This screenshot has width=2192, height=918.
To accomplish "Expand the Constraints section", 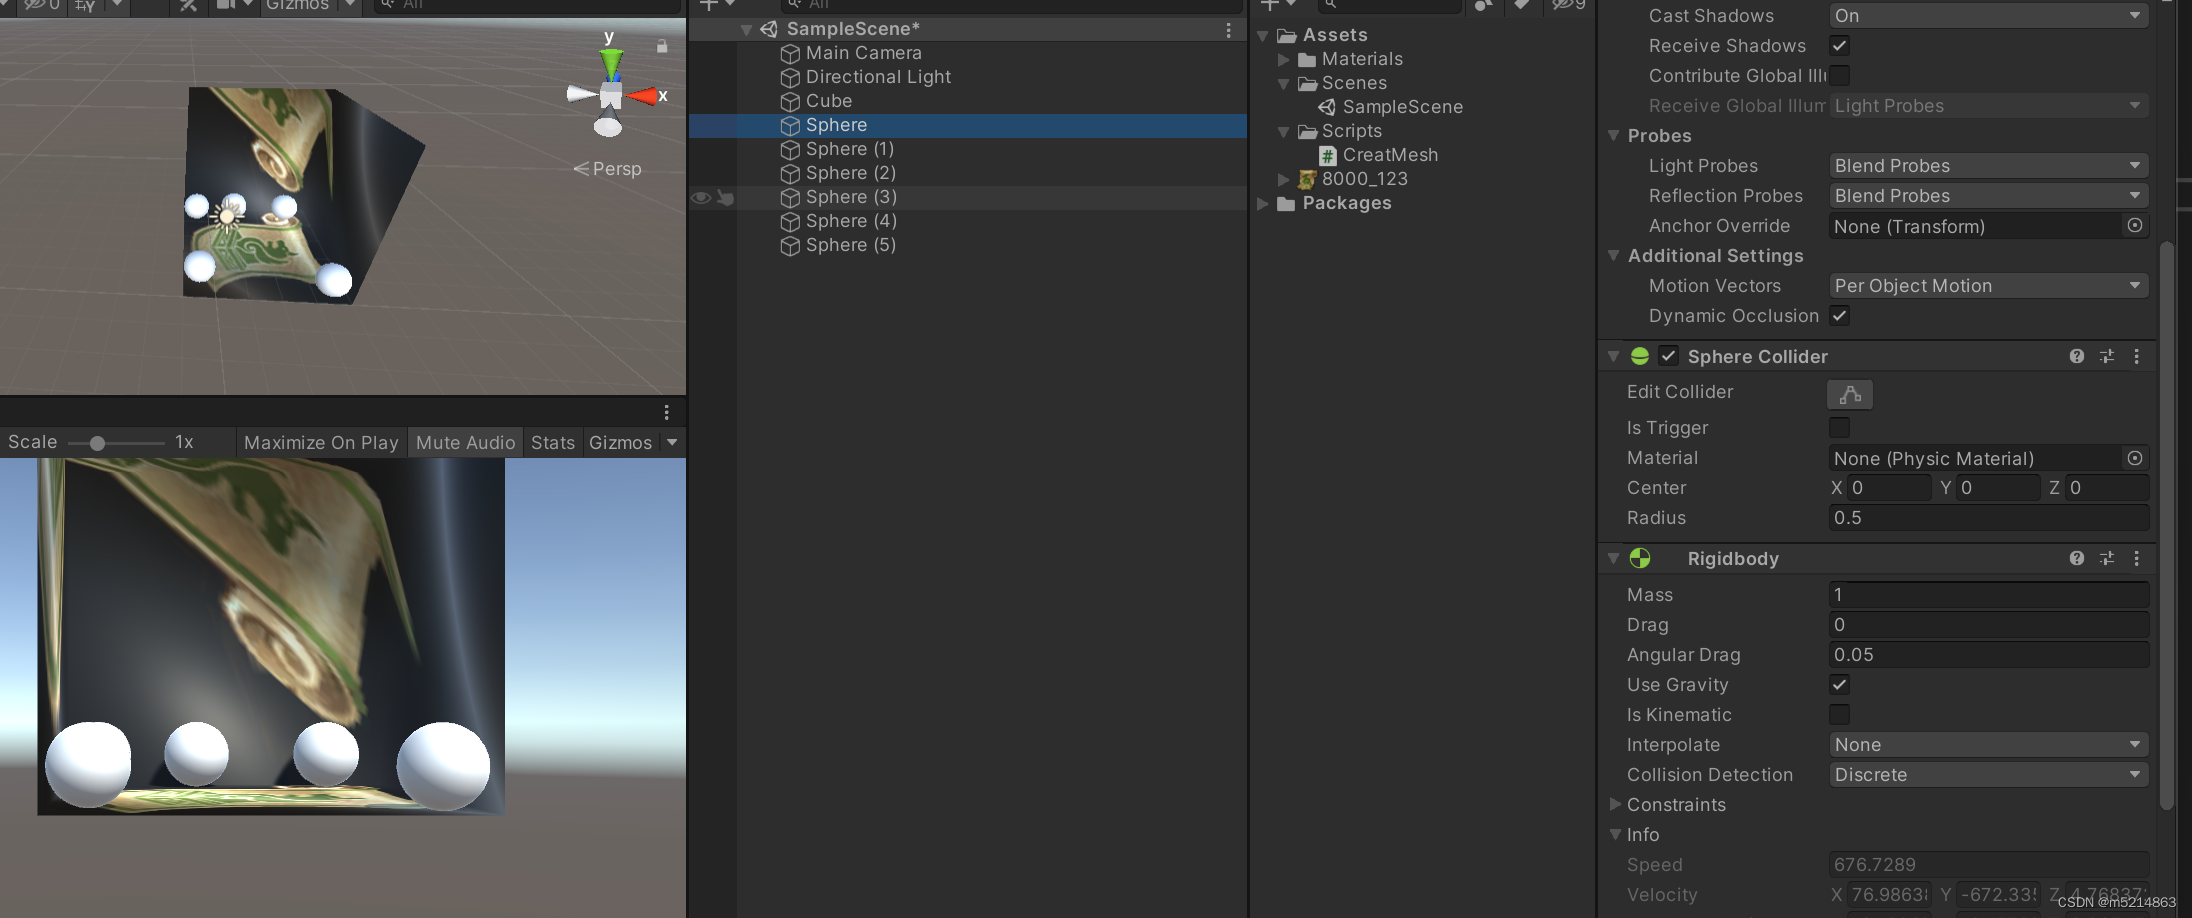I will click(x=1614, y=804).
